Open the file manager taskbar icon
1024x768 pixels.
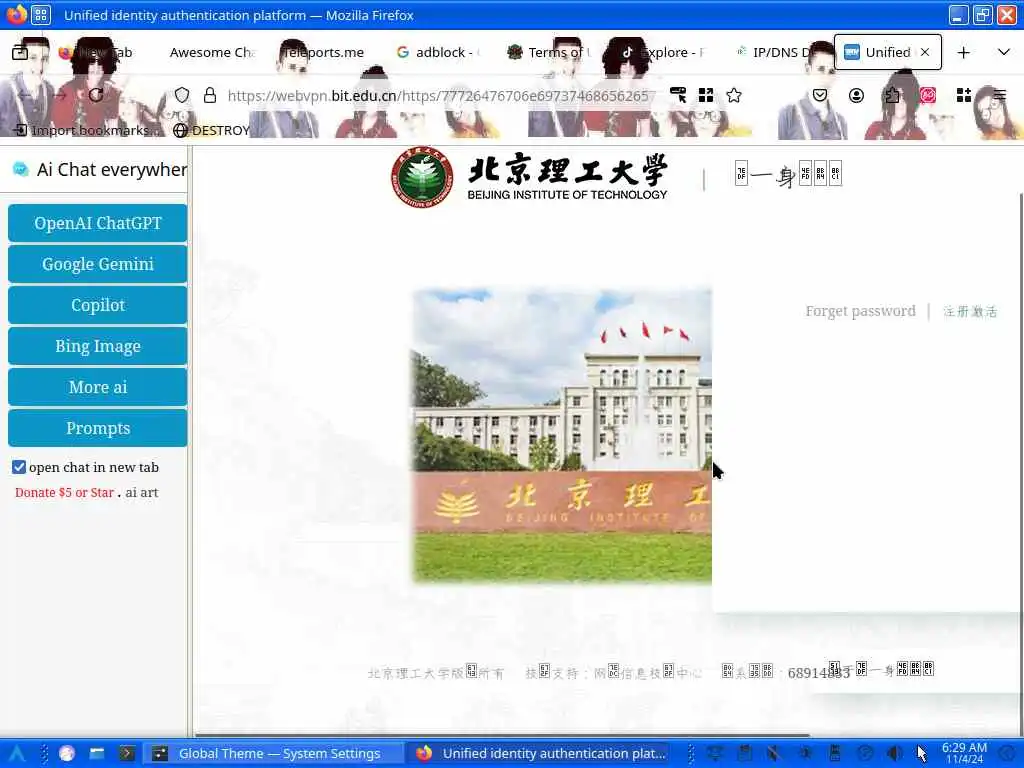click(x=97, y=754)
